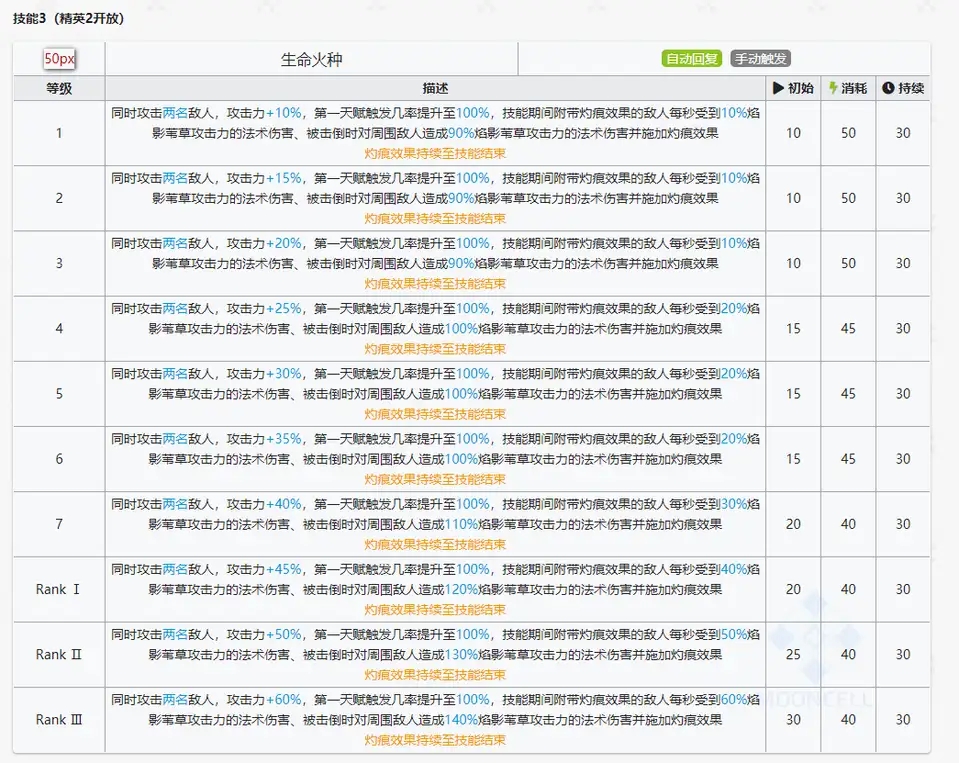Click orange note 灼痕效果持续至技能结束 in level 7

435,545
